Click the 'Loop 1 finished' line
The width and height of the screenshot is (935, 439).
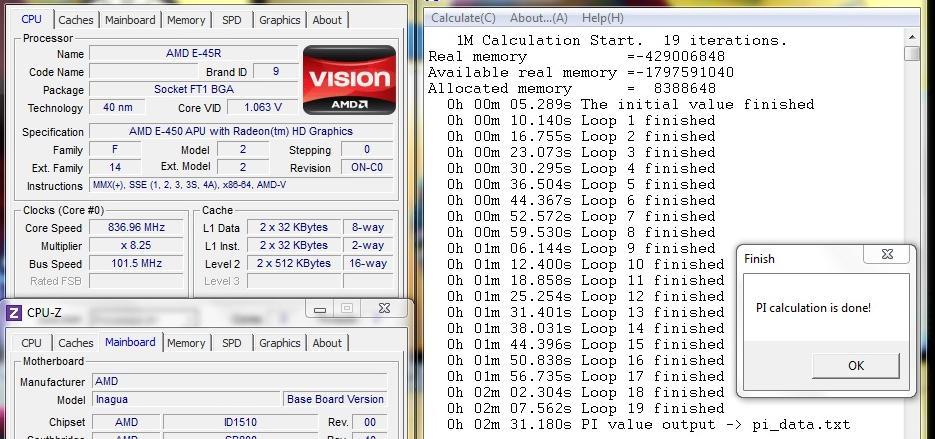tap(581, 120)
